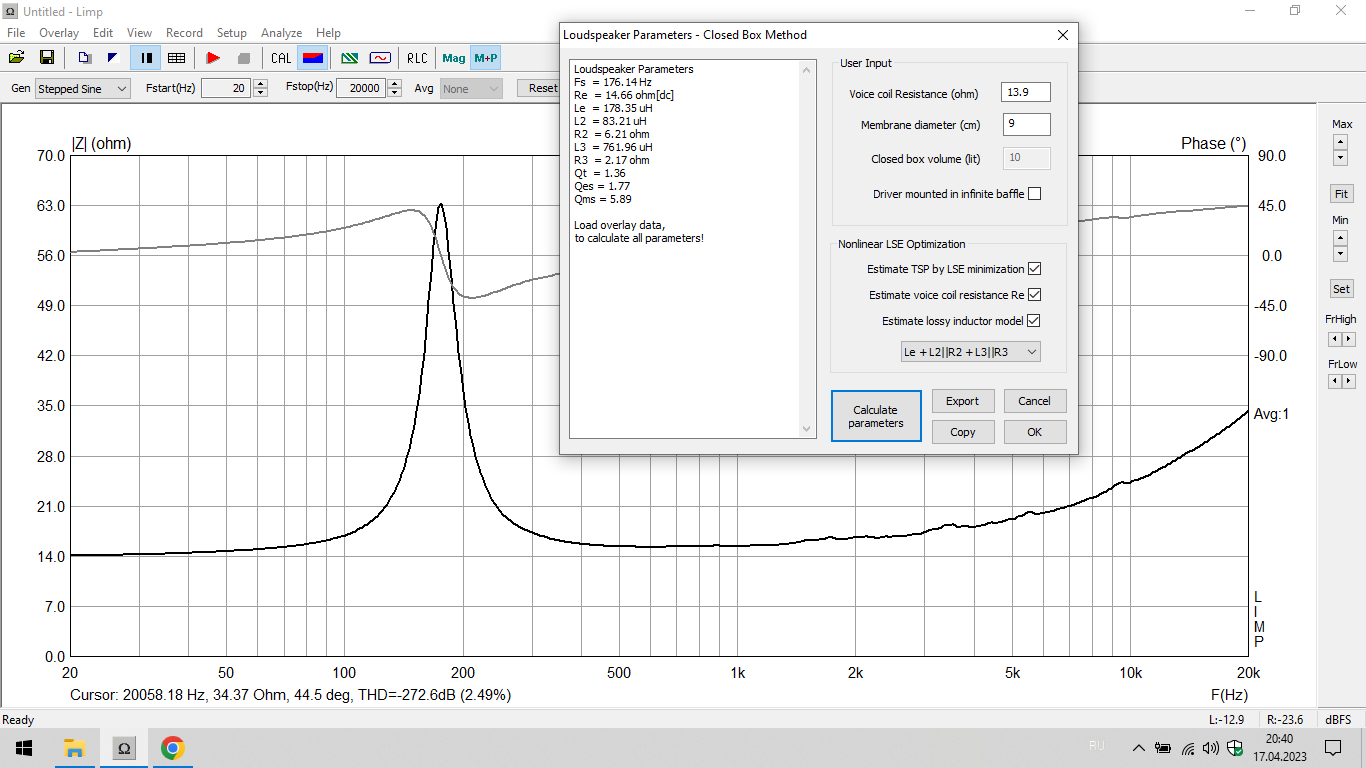Close the Loudspeaker Parameters dialog

(x=1063, y=34)
